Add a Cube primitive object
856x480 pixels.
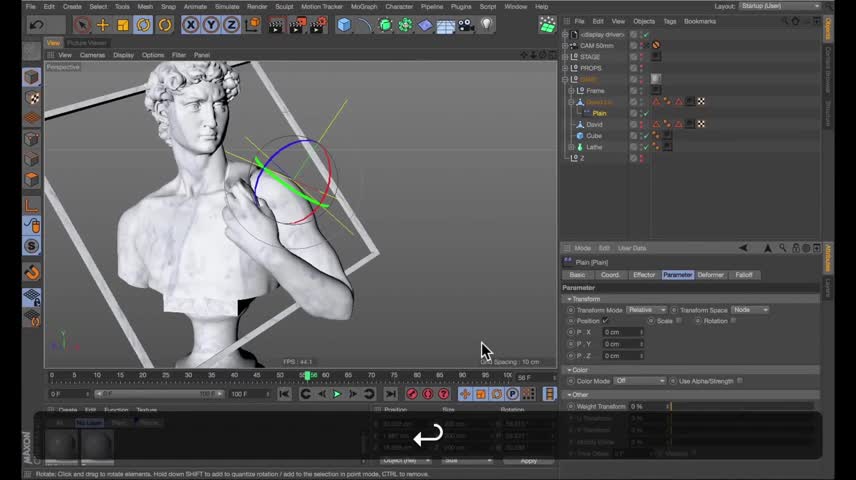344,25
